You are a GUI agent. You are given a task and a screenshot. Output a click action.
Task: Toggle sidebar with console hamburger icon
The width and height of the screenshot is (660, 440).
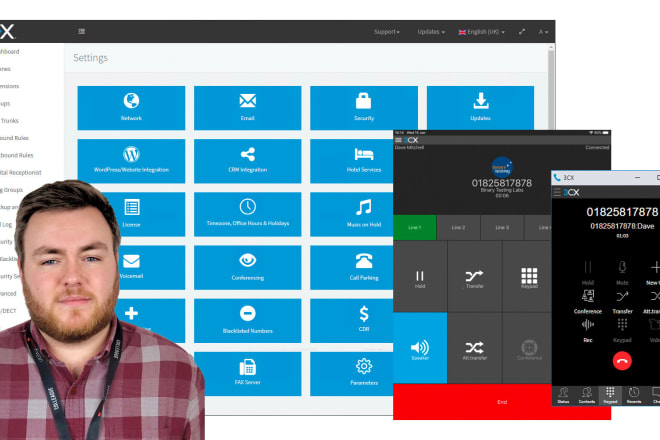pyautogui.click(x=82, y=31)
